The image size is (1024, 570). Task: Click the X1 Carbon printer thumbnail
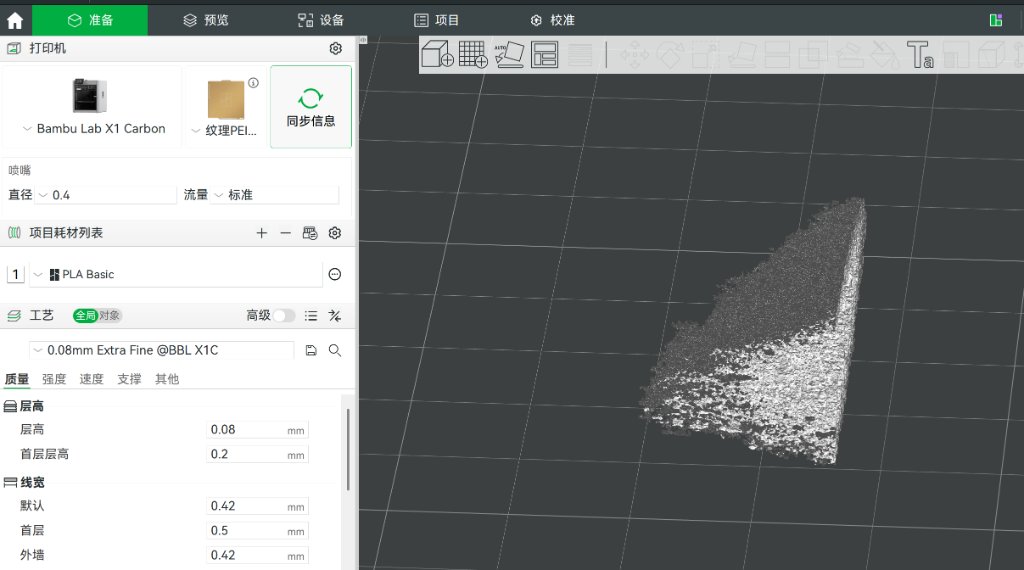tap(89, 95)
